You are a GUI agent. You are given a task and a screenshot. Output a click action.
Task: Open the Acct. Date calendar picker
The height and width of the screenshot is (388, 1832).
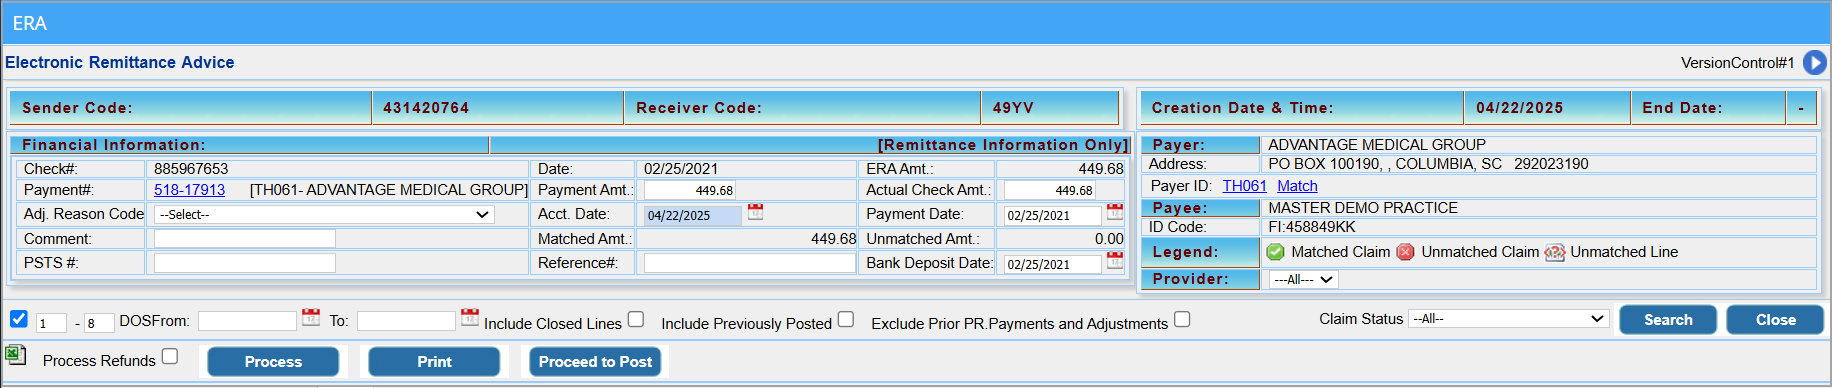[x=756, y=212]
